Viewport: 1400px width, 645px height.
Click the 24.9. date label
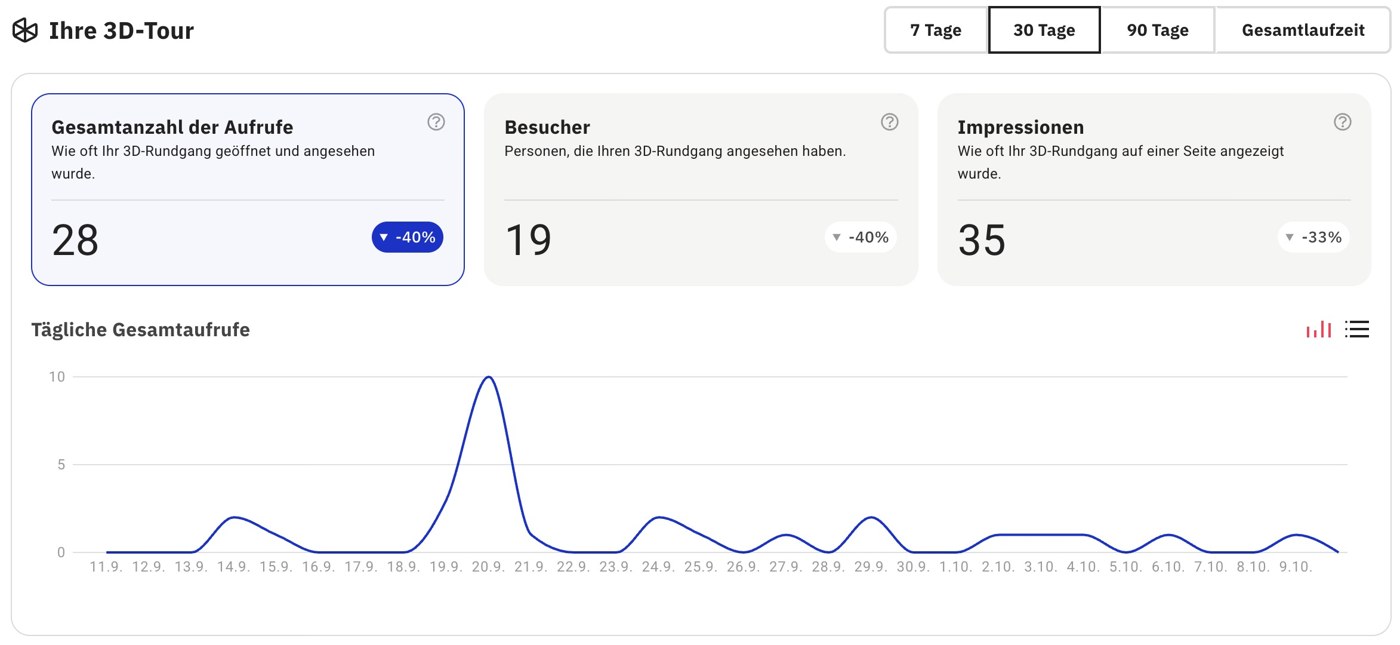pos(658,567)
